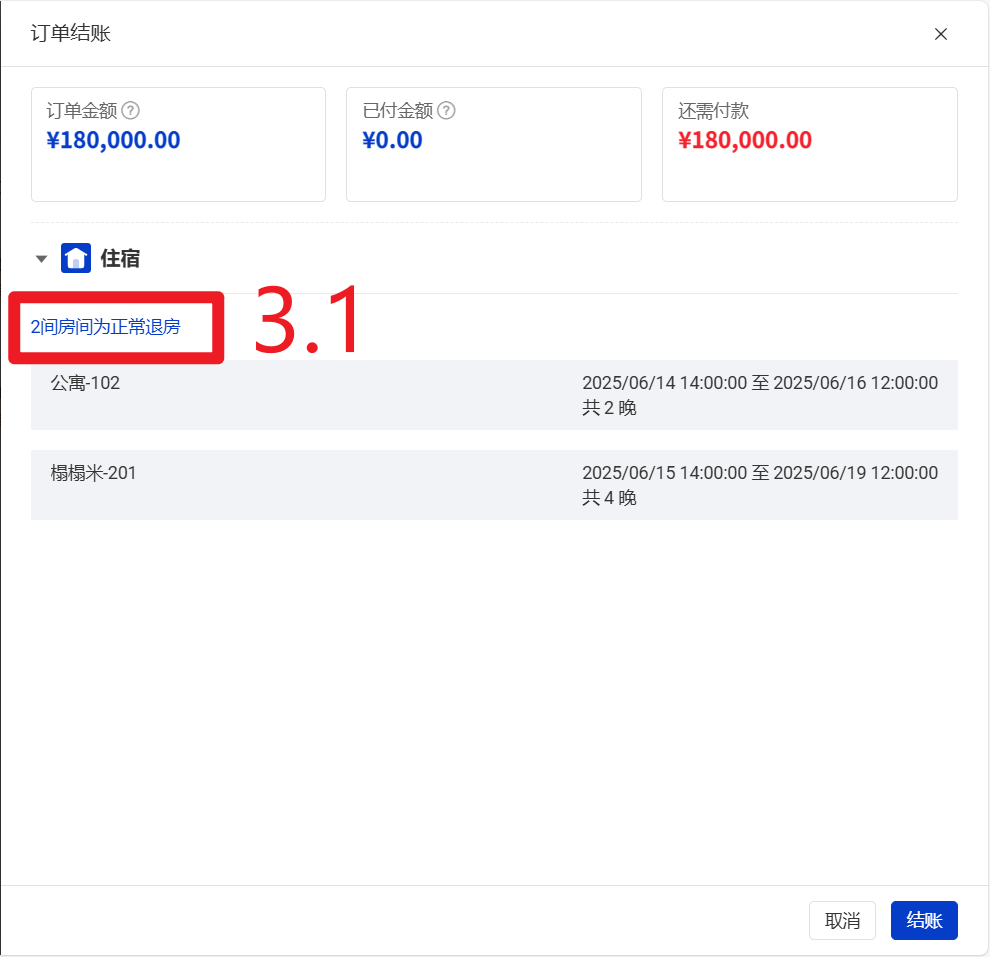This screenshot has width=990, height=957.
Task: Close the 订单结账 dialog with X
Action: [940, 34]
